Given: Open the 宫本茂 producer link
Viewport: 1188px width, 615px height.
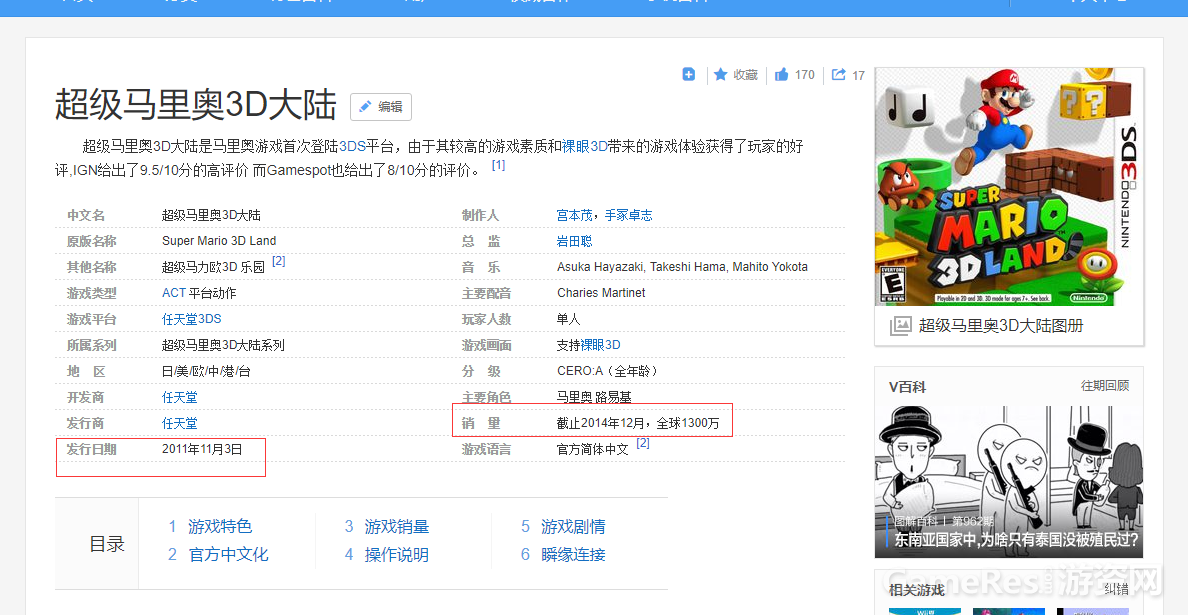Looking at the screenshot, I should (x=574, y=215).
